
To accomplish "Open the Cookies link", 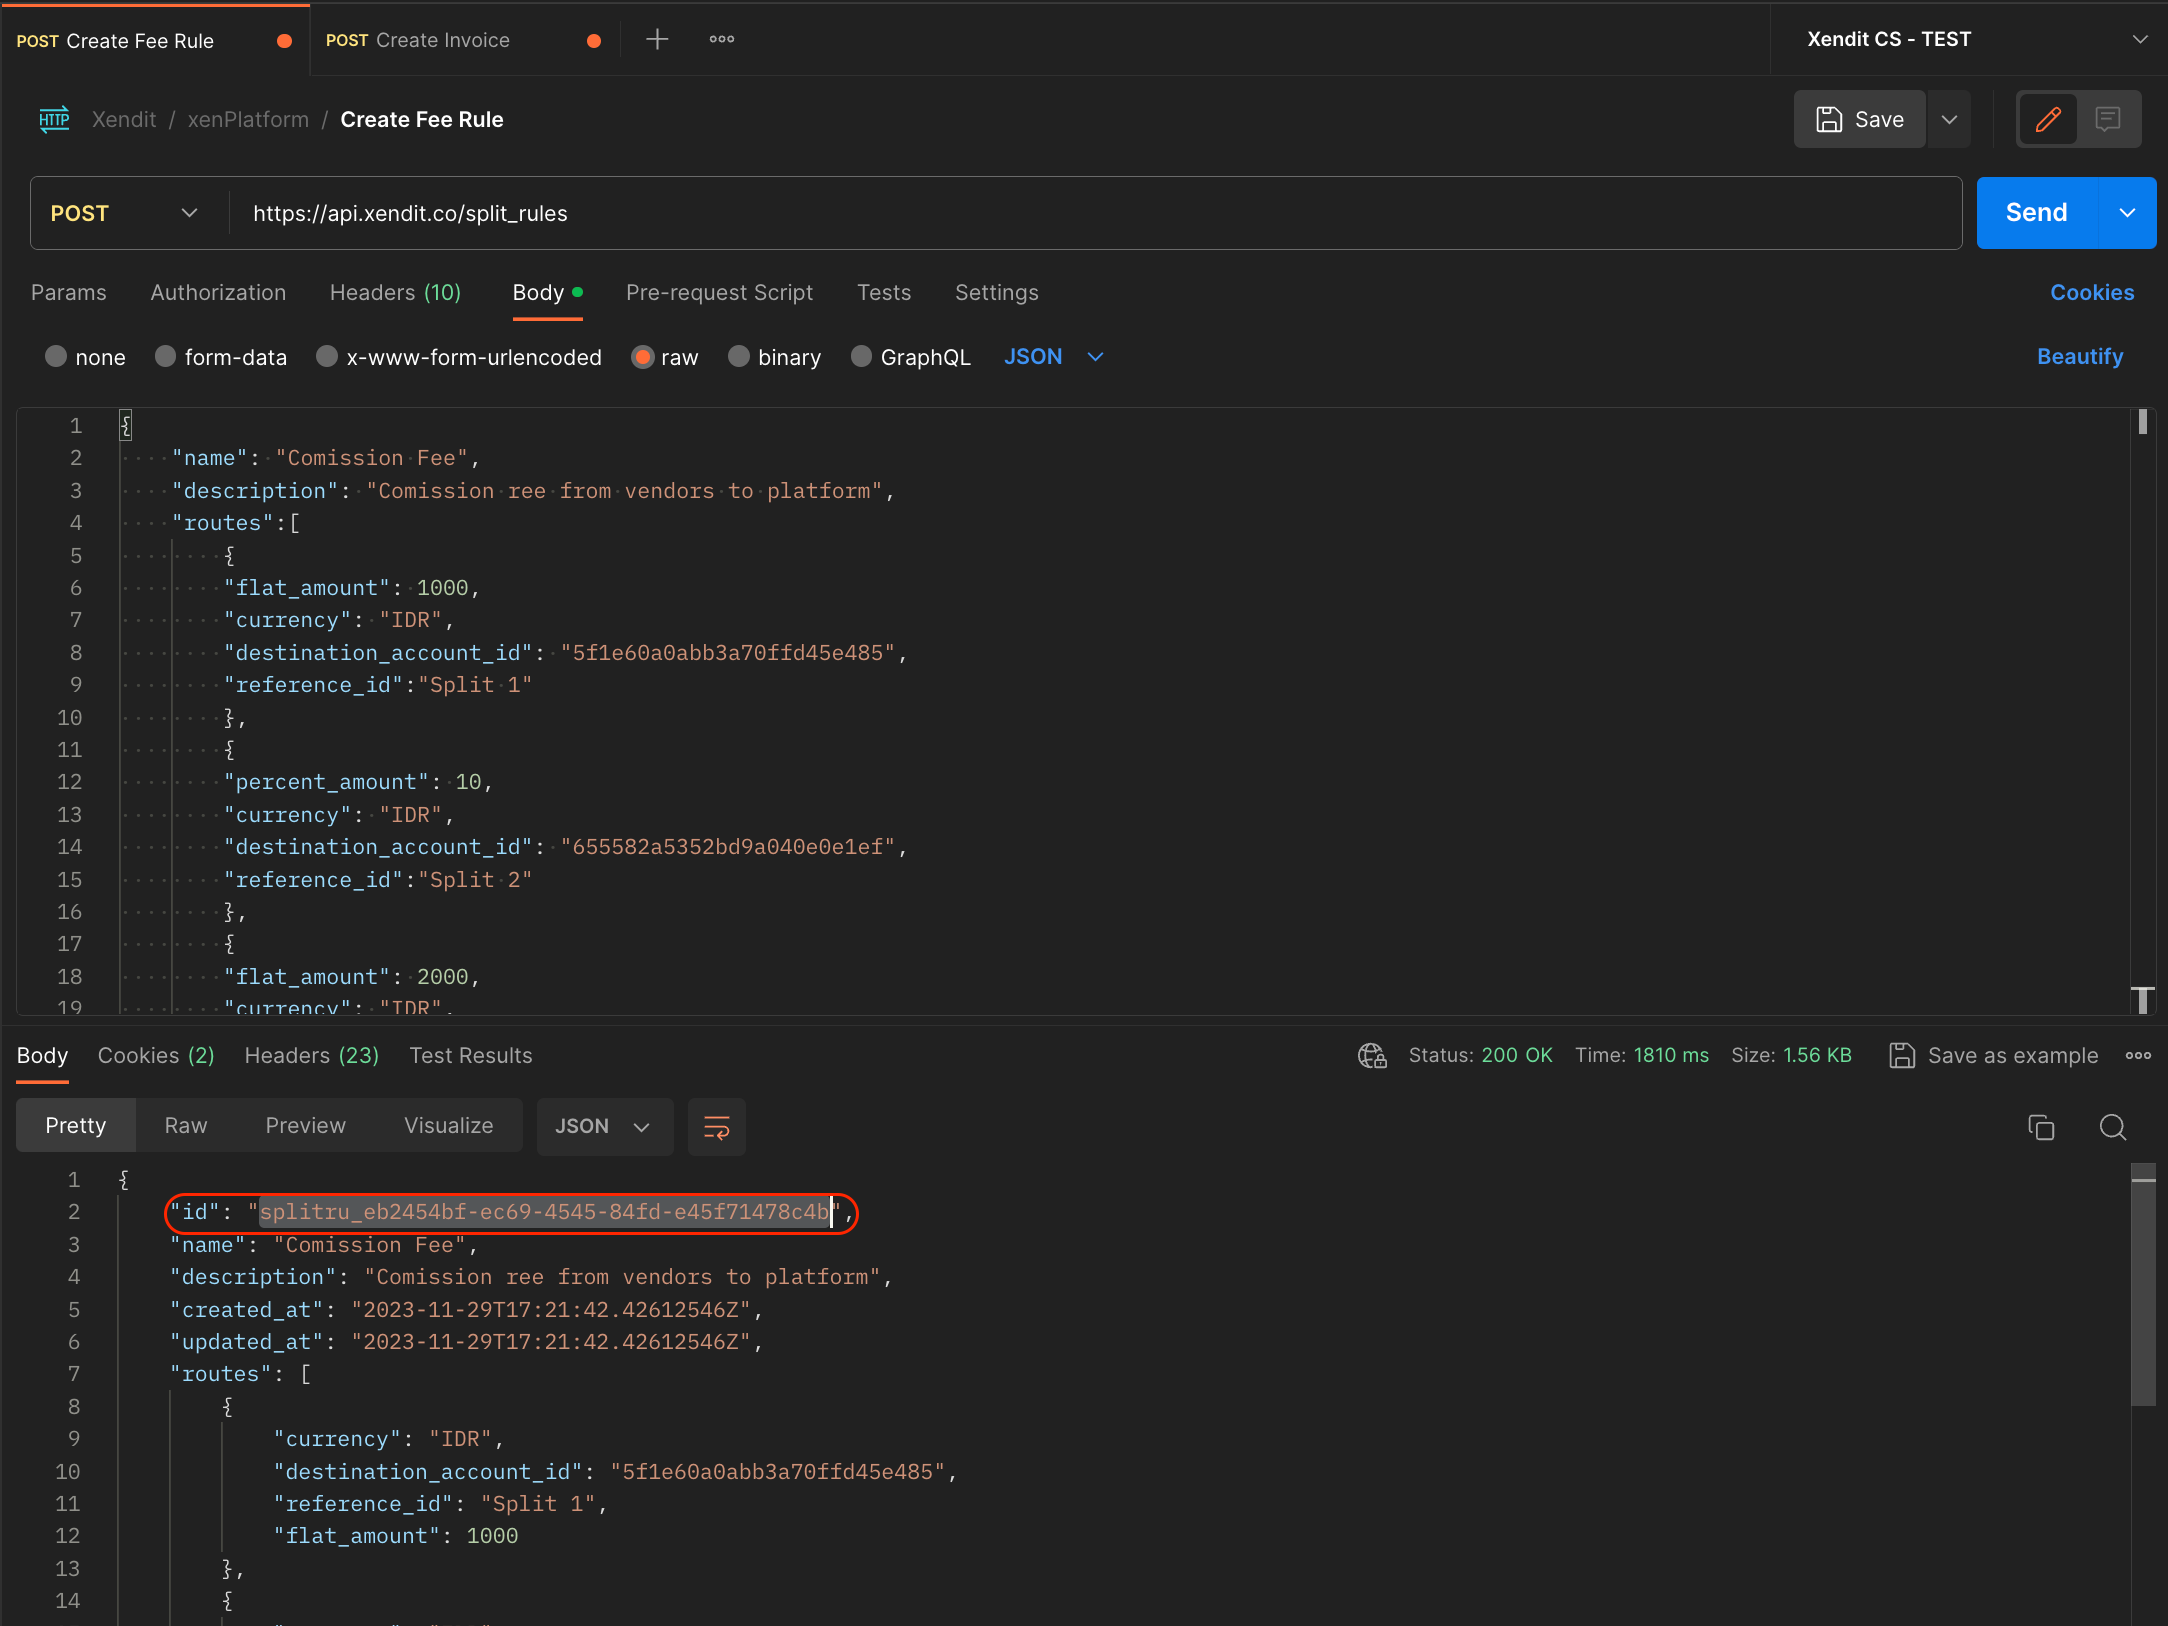I will pos(2092,292).
